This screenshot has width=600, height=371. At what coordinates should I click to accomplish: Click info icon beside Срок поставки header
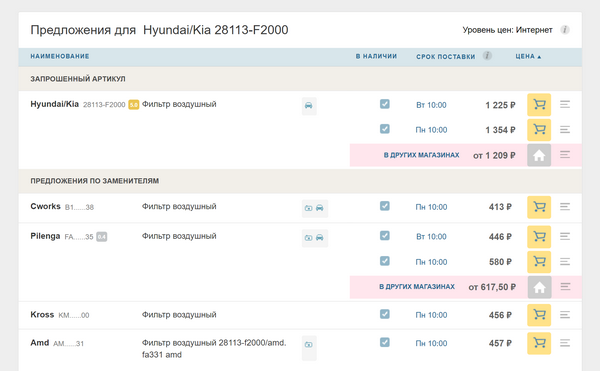coord(487,56)
